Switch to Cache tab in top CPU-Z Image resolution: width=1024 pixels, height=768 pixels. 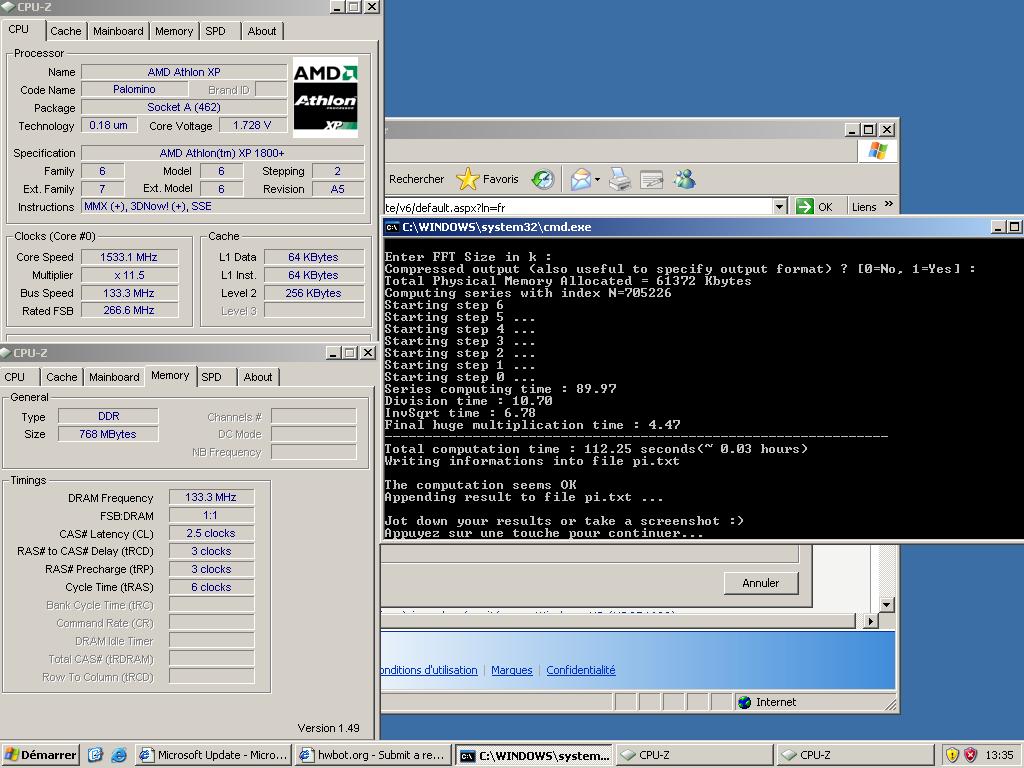(x=66, y=31)
